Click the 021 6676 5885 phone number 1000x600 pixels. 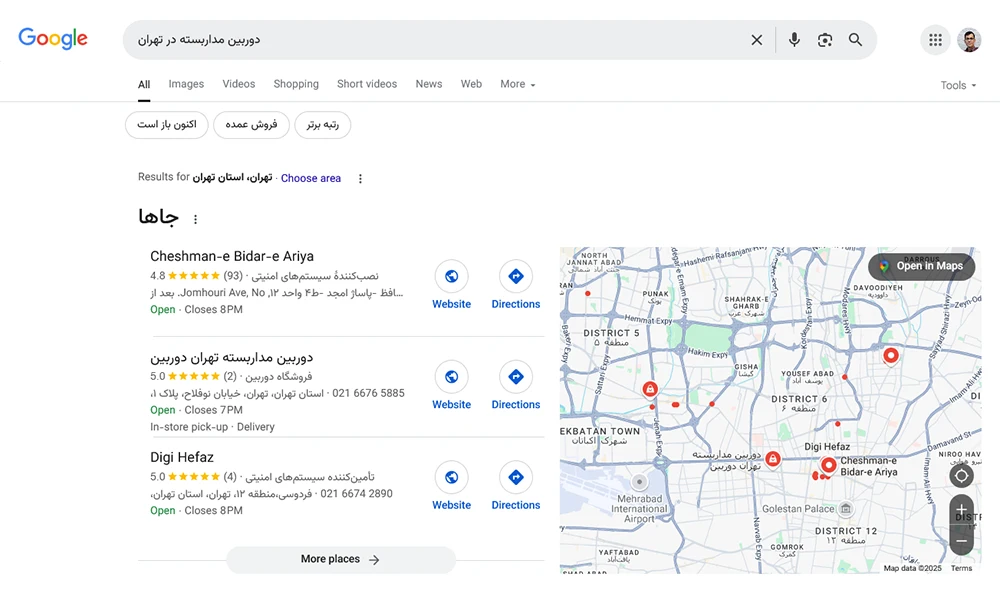coord(368,393)
